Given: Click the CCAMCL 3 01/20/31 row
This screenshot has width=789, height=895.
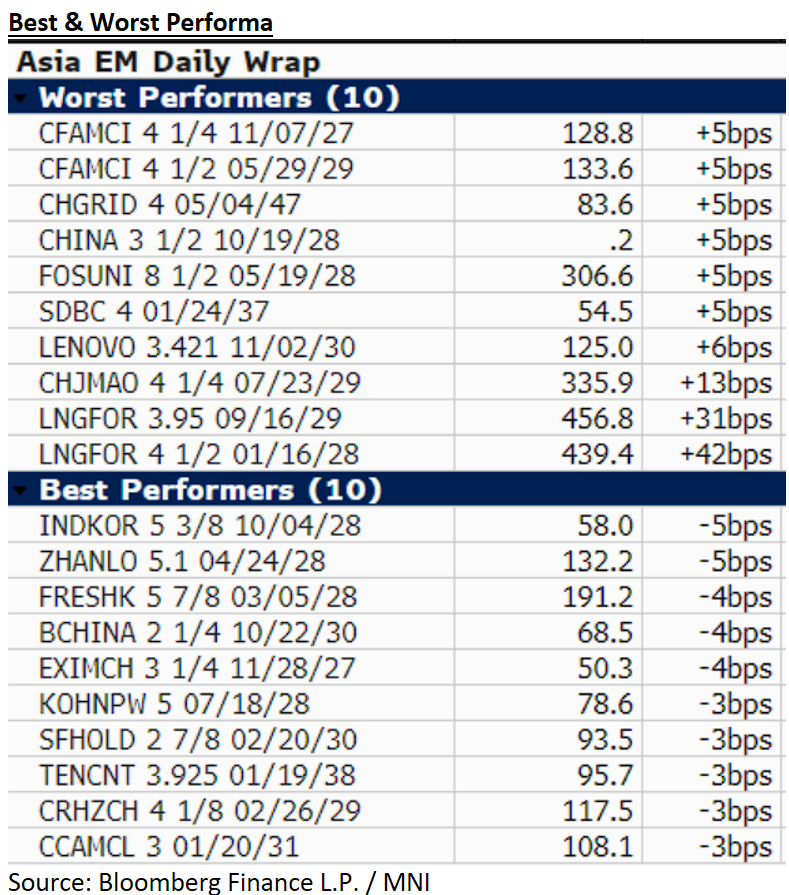Looking at the screenshot, I should point(168,847).
